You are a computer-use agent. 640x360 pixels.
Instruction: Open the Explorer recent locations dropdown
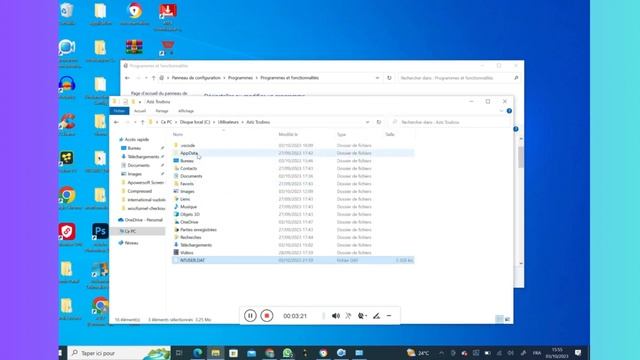135,122
